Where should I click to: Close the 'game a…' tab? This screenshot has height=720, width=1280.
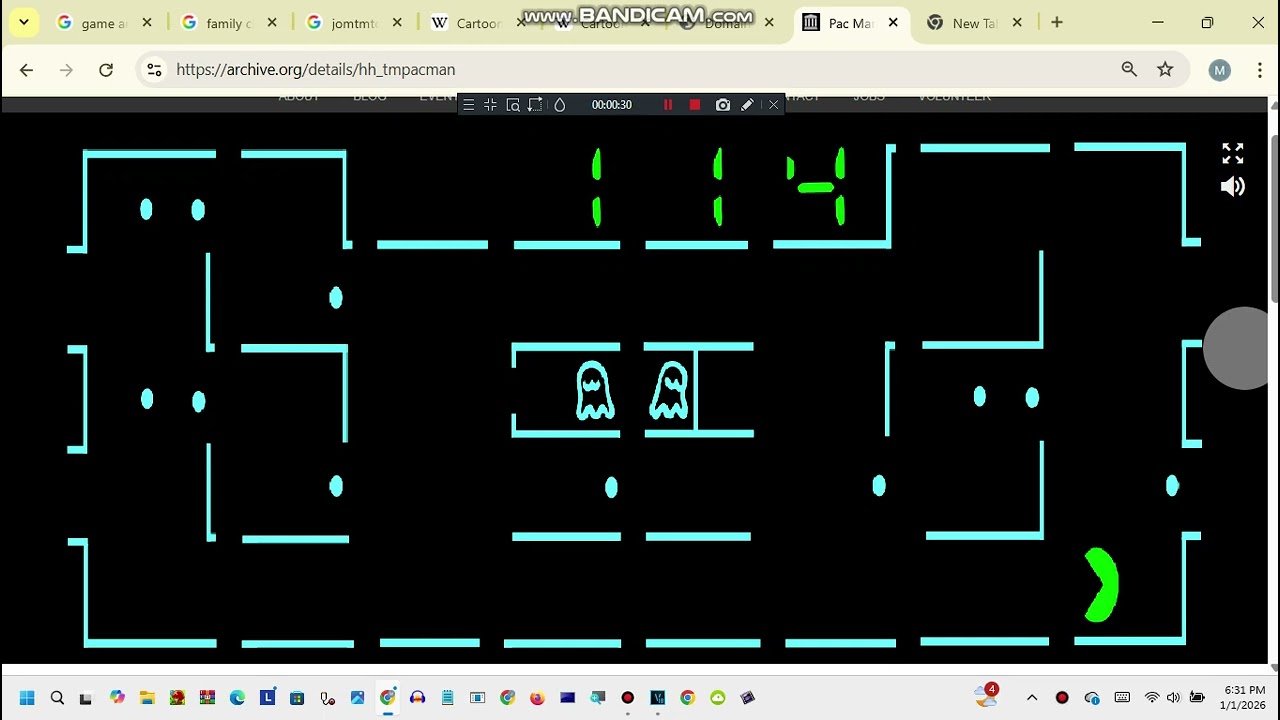(147, 23)
